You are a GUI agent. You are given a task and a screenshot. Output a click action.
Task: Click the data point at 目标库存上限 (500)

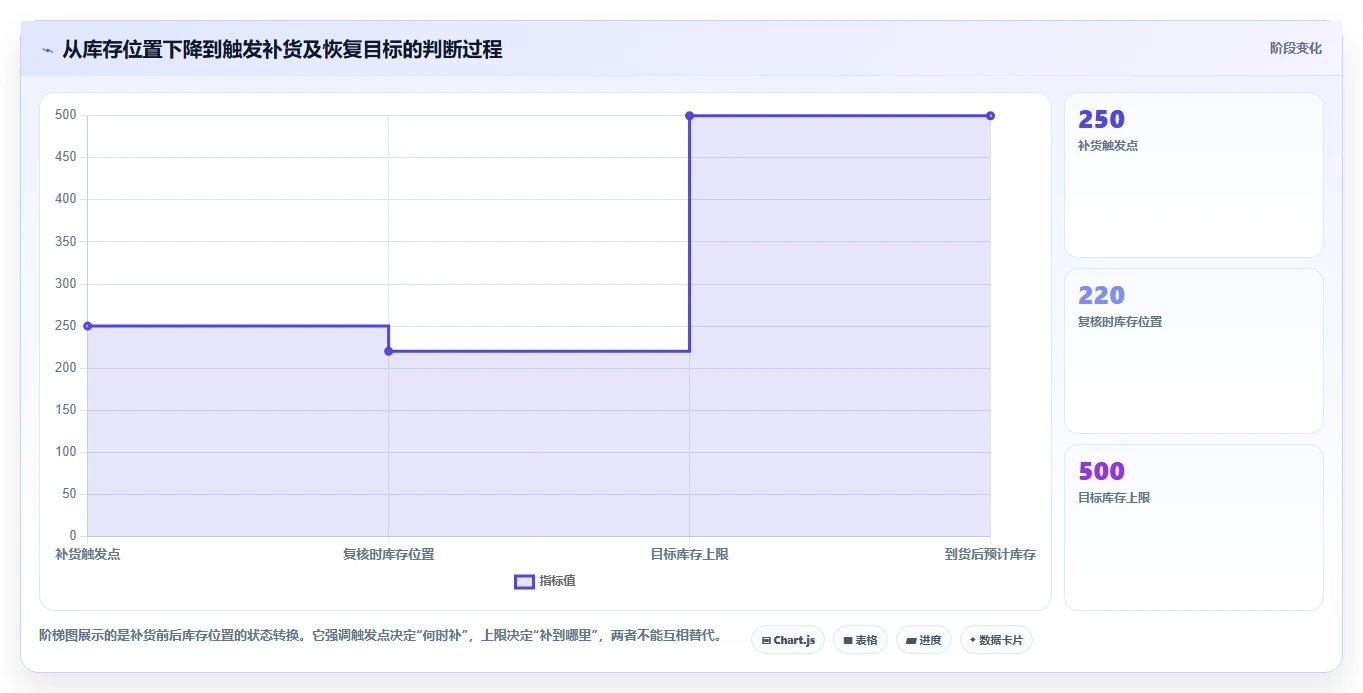[690, 116]
